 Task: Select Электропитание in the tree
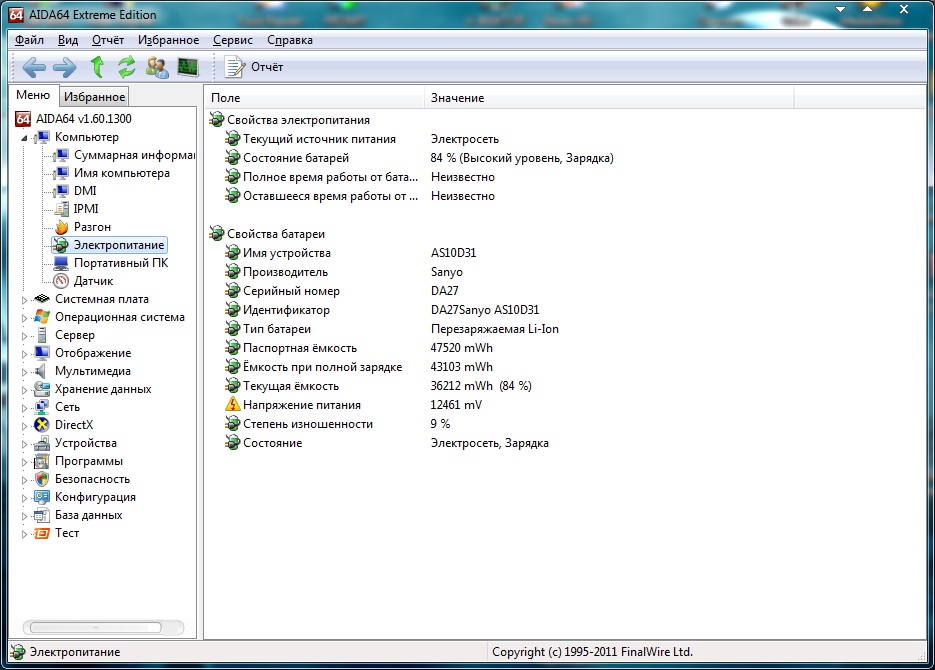[119, 245]
